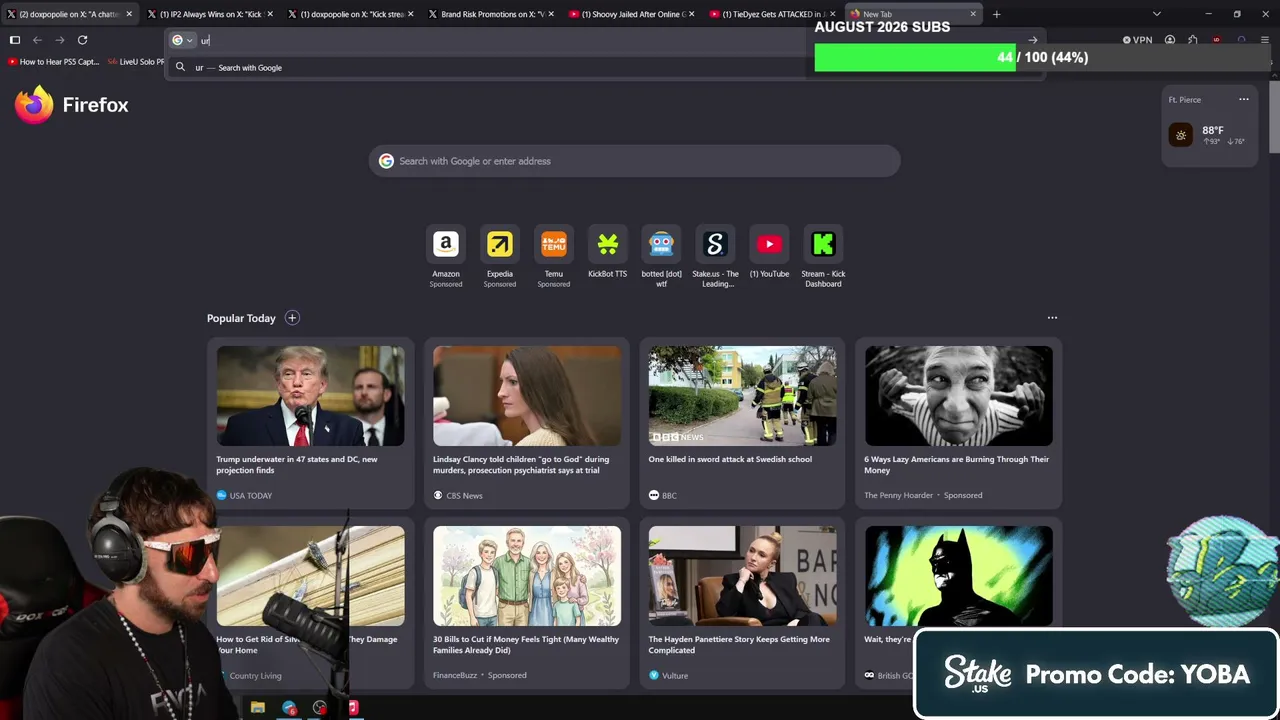This screenshot has width=1280, height=720.
Task: Open the search engine selector in address bar
Action: coord(182,40)
